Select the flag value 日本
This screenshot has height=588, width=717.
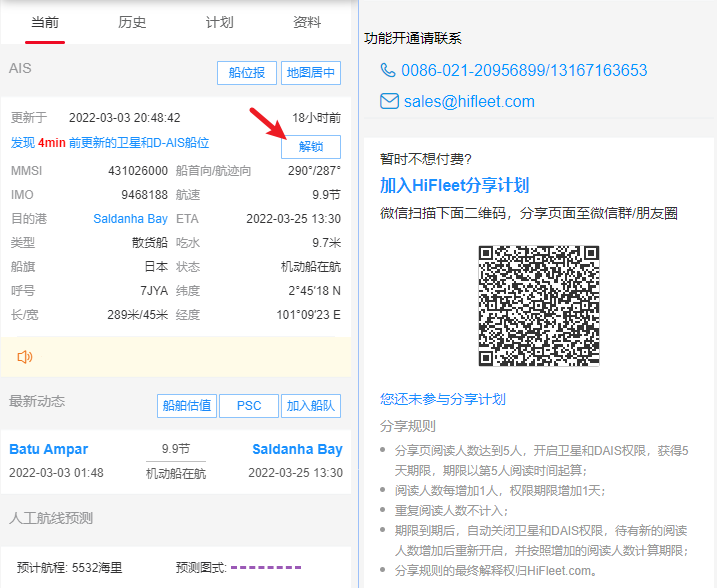pos(156,267)
